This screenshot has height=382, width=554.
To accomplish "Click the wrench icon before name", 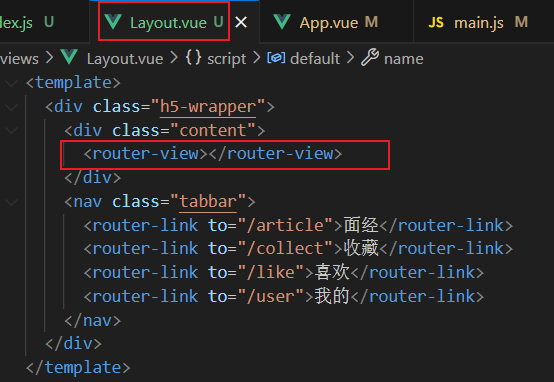I will click(x=370, y=57).
